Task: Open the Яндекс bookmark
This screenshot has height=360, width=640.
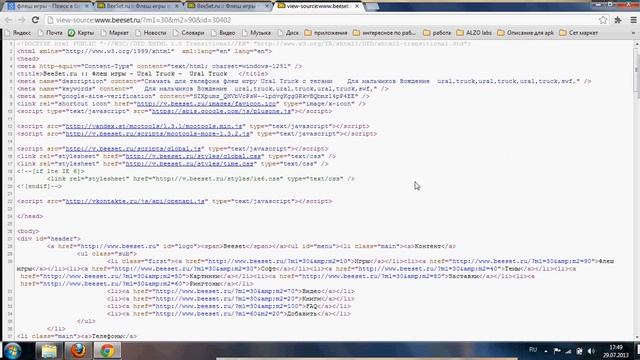Action: [x=18, y=33]
